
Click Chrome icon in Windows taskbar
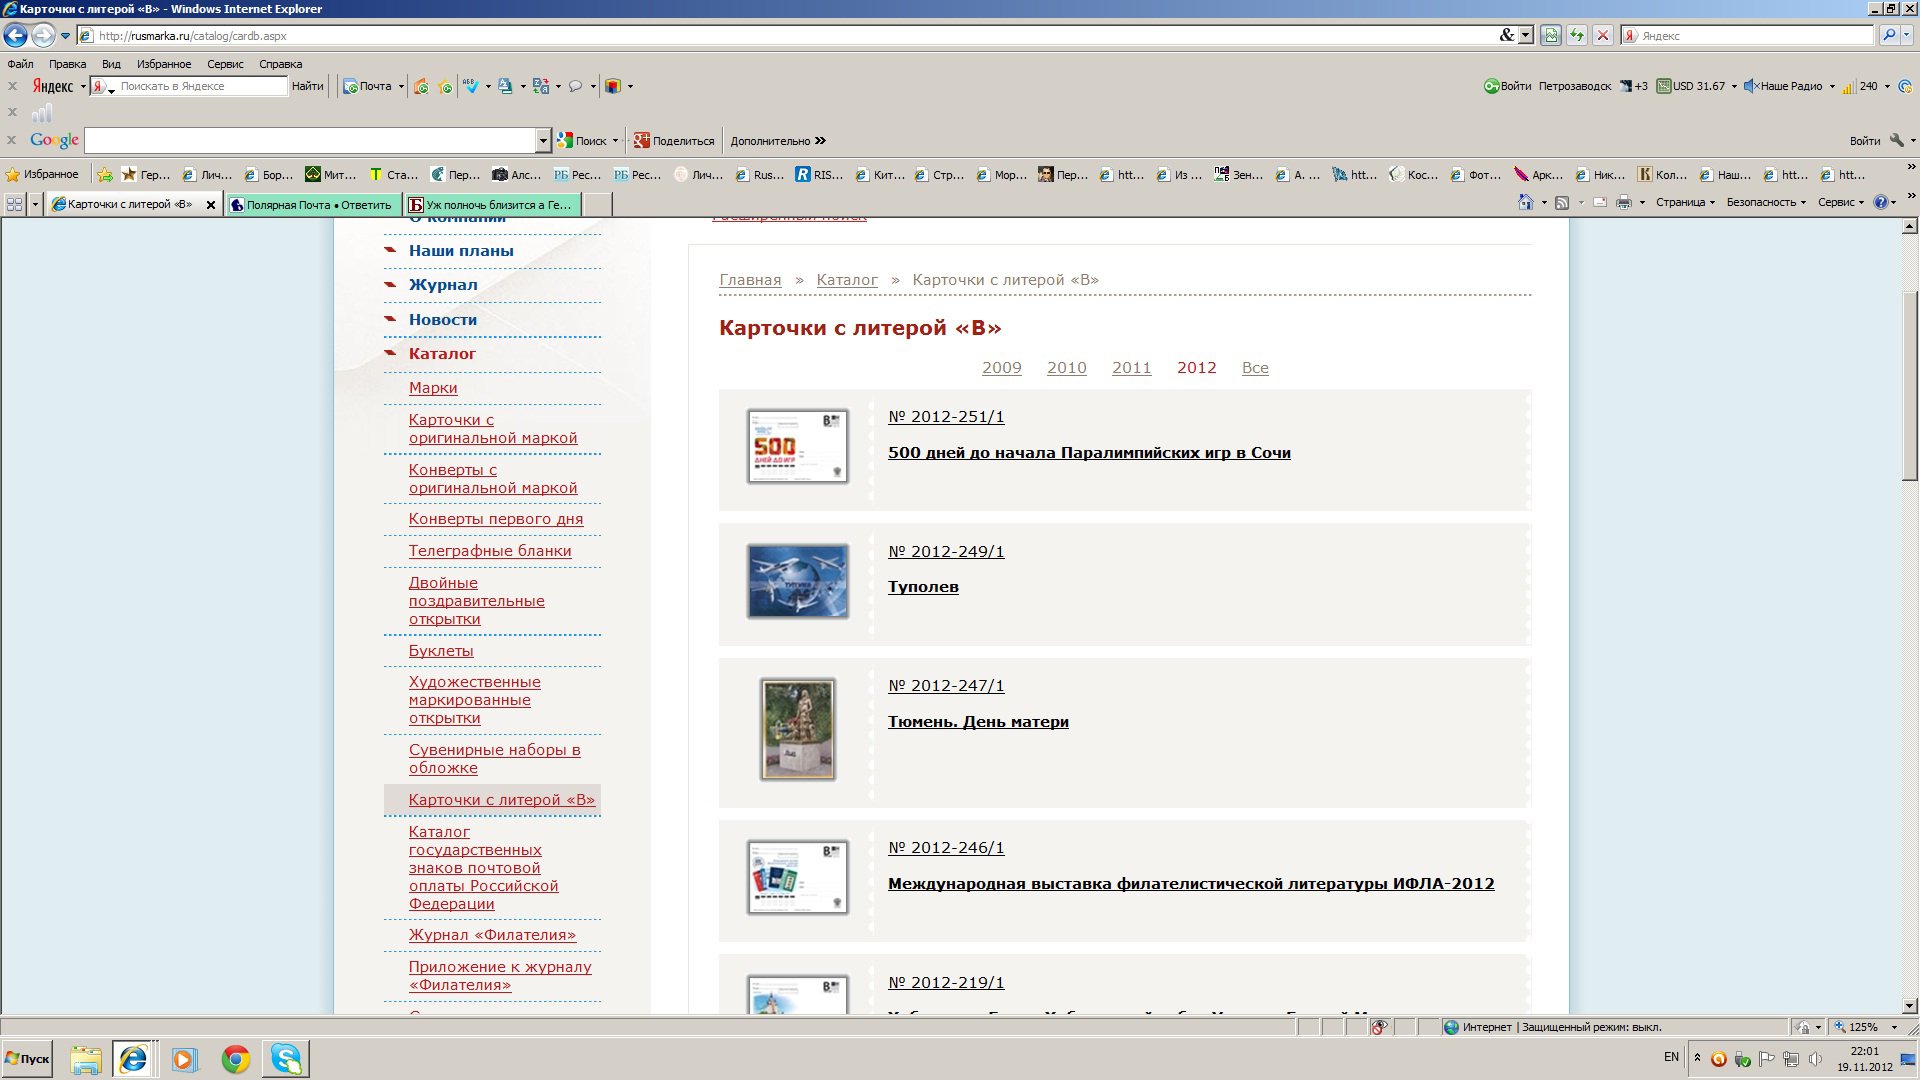coord(236,1059)
